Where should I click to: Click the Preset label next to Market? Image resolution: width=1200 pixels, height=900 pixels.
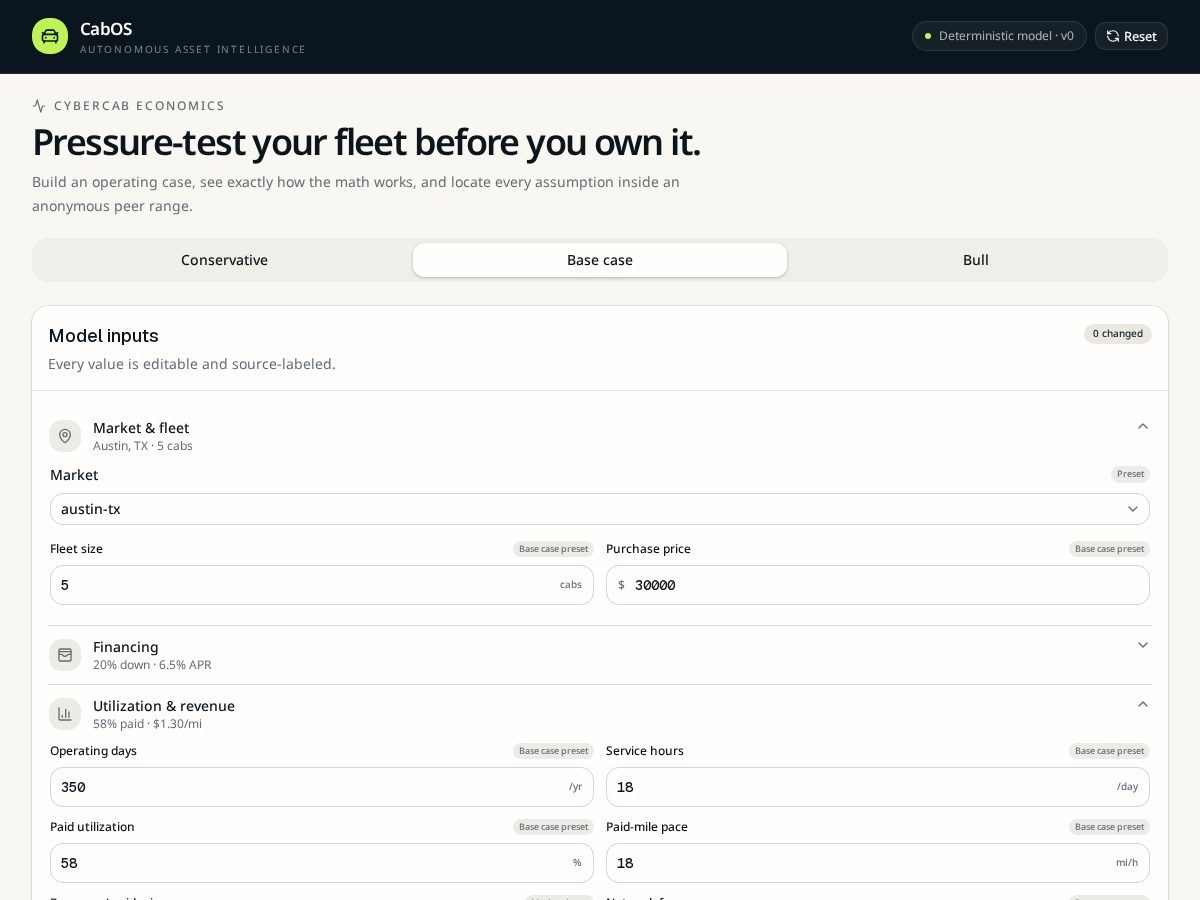[1131, 474]
